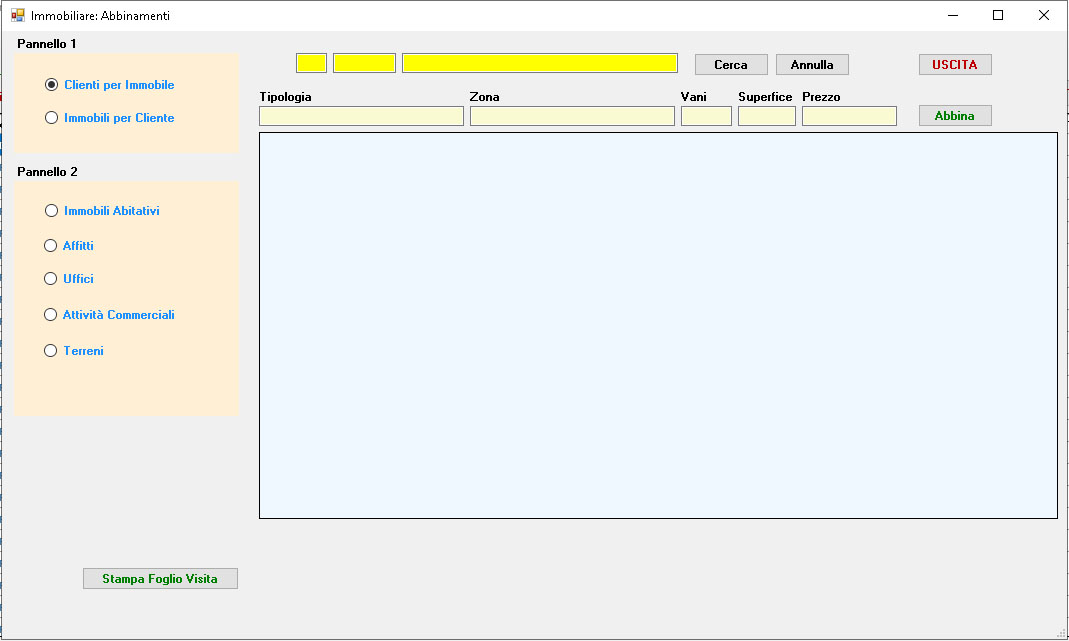This screenshot has height=641, width=1069.
Task: Click the Annulla button
Action: [811, 64]
